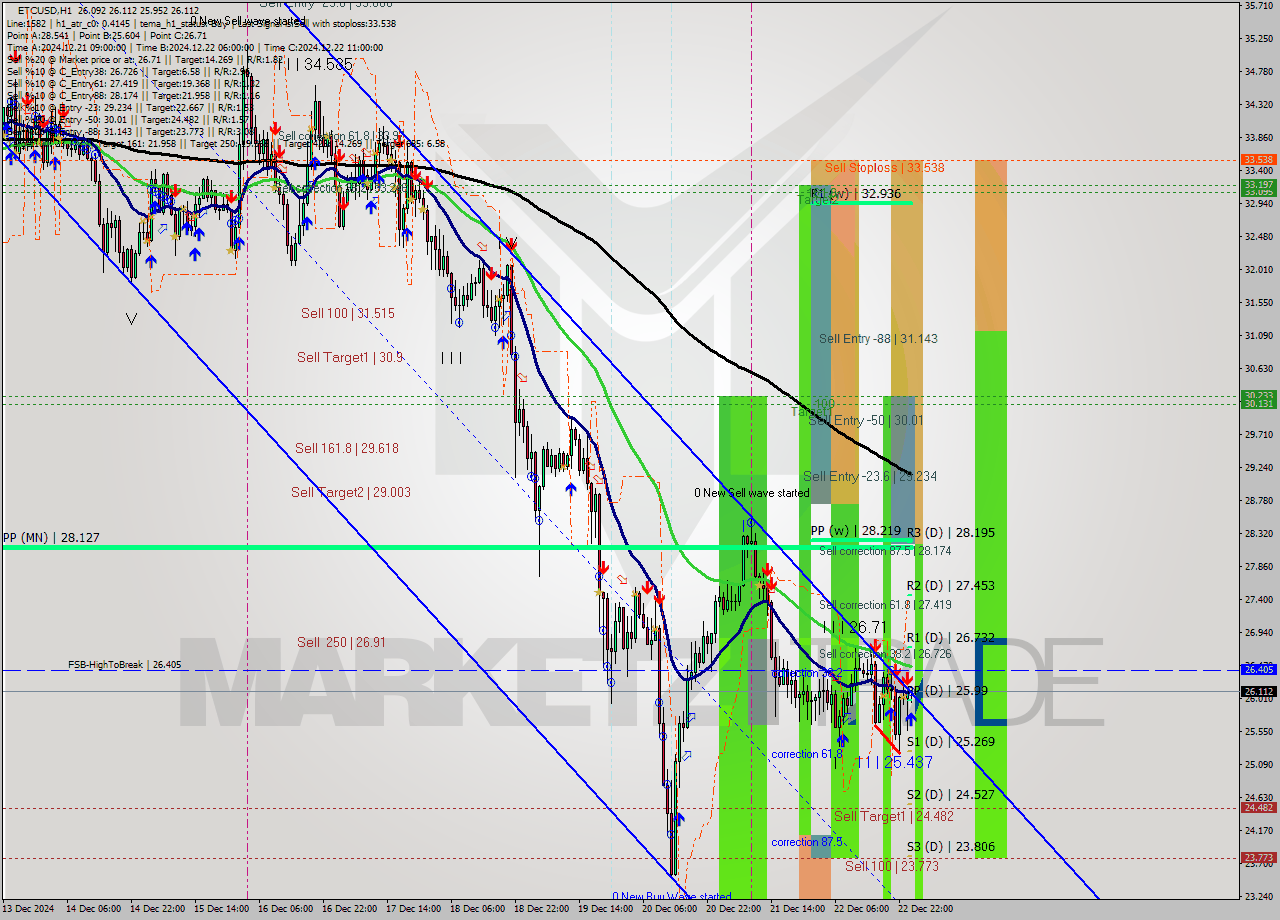Screen dimensions: 1280x920
Task: Select the Sell Entry -50 | 30.01 label
Action: (866, 420)
